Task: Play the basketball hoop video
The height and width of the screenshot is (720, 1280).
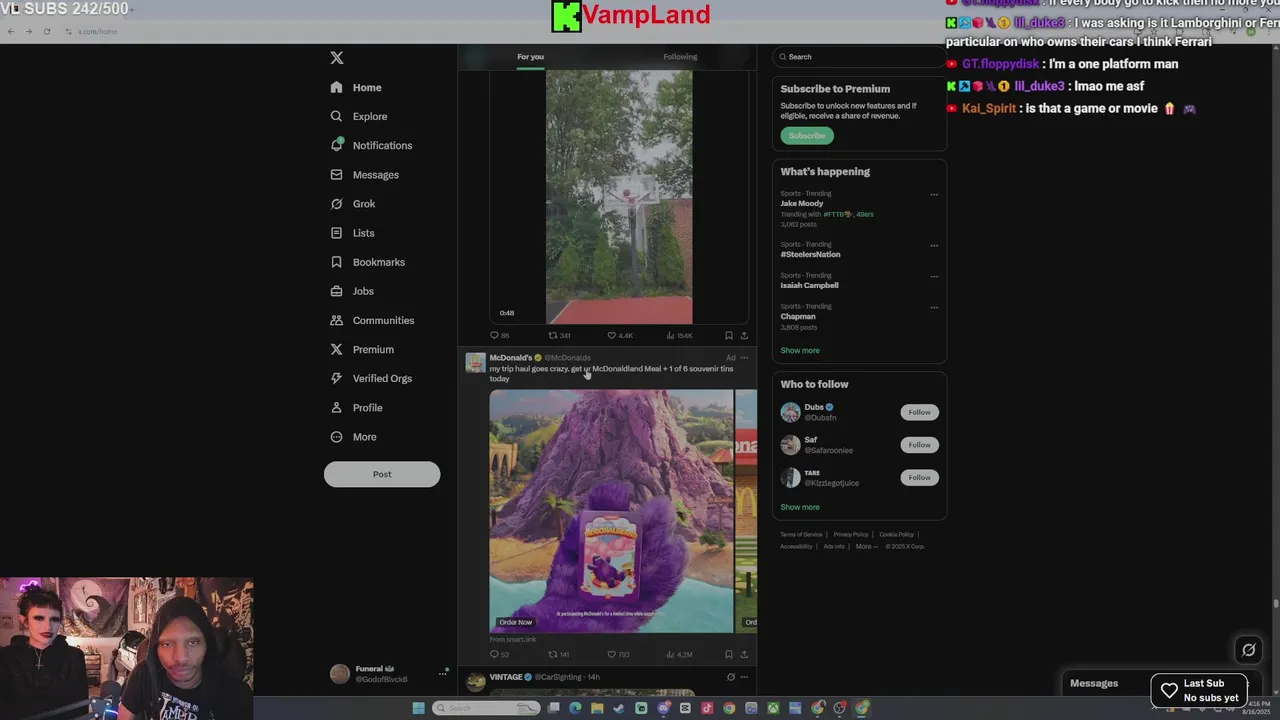Action: point(619,197)
